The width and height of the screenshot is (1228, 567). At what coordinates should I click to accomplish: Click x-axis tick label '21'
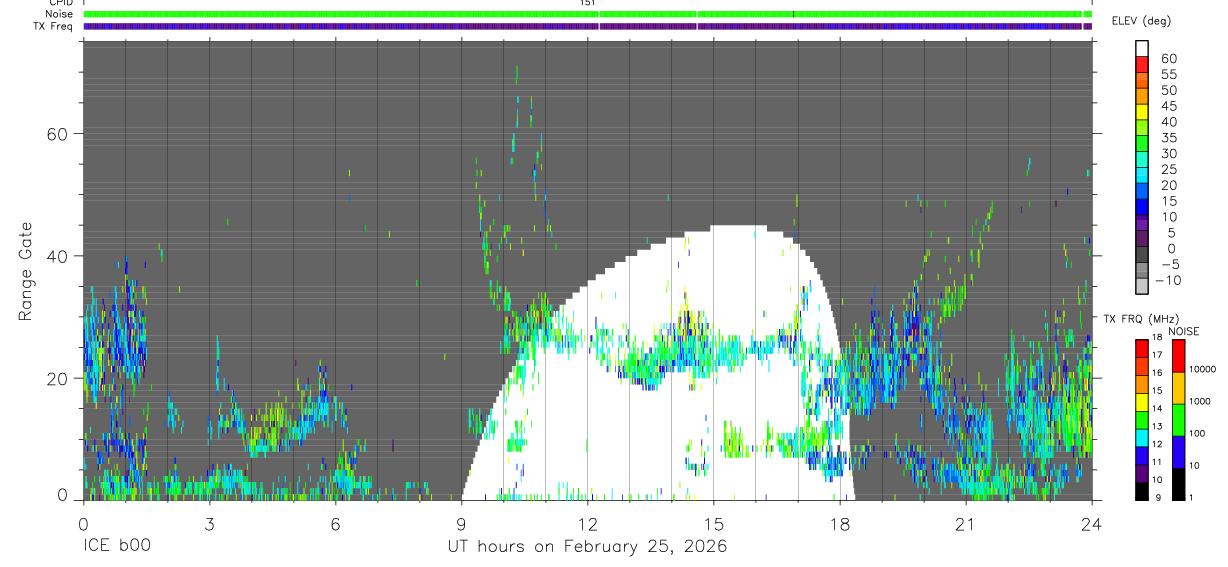point(965,524)
